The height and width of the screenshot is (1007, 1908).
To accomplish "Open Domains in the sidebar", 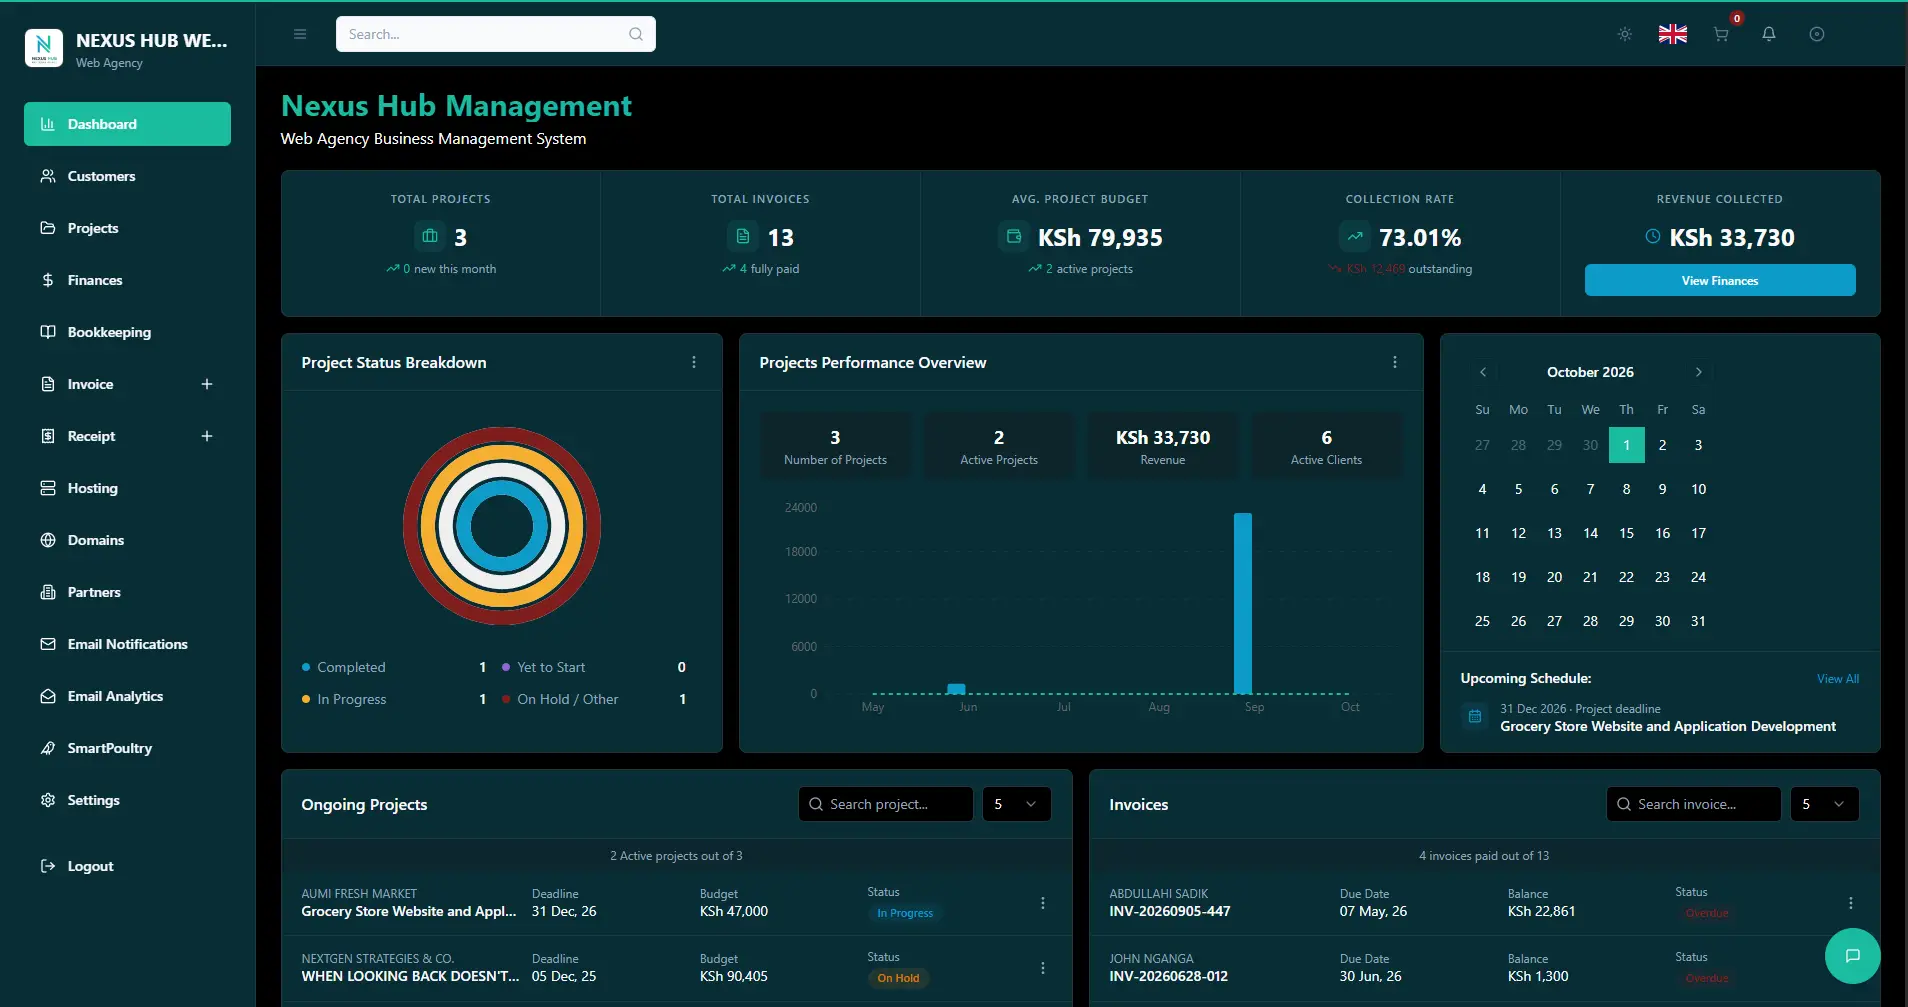I will 127,540.
